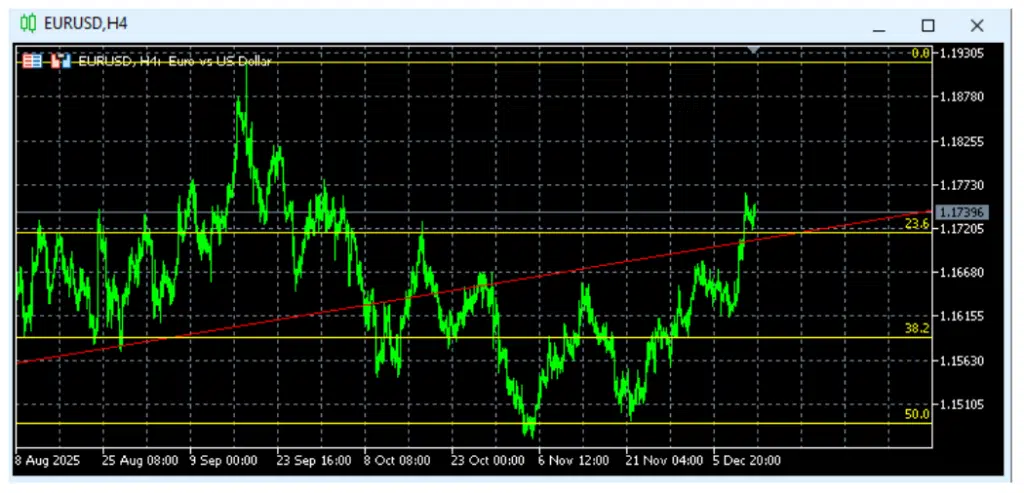Click the gray chart shift triangle marker

click(x=754, y=49)
